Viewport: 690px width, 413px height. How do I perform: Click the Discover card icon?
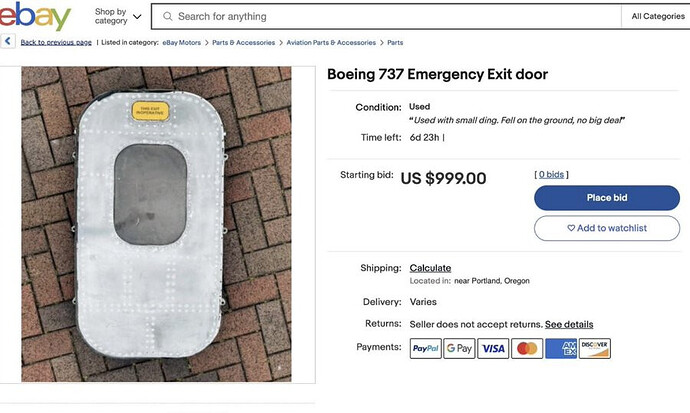click(594, 348)
